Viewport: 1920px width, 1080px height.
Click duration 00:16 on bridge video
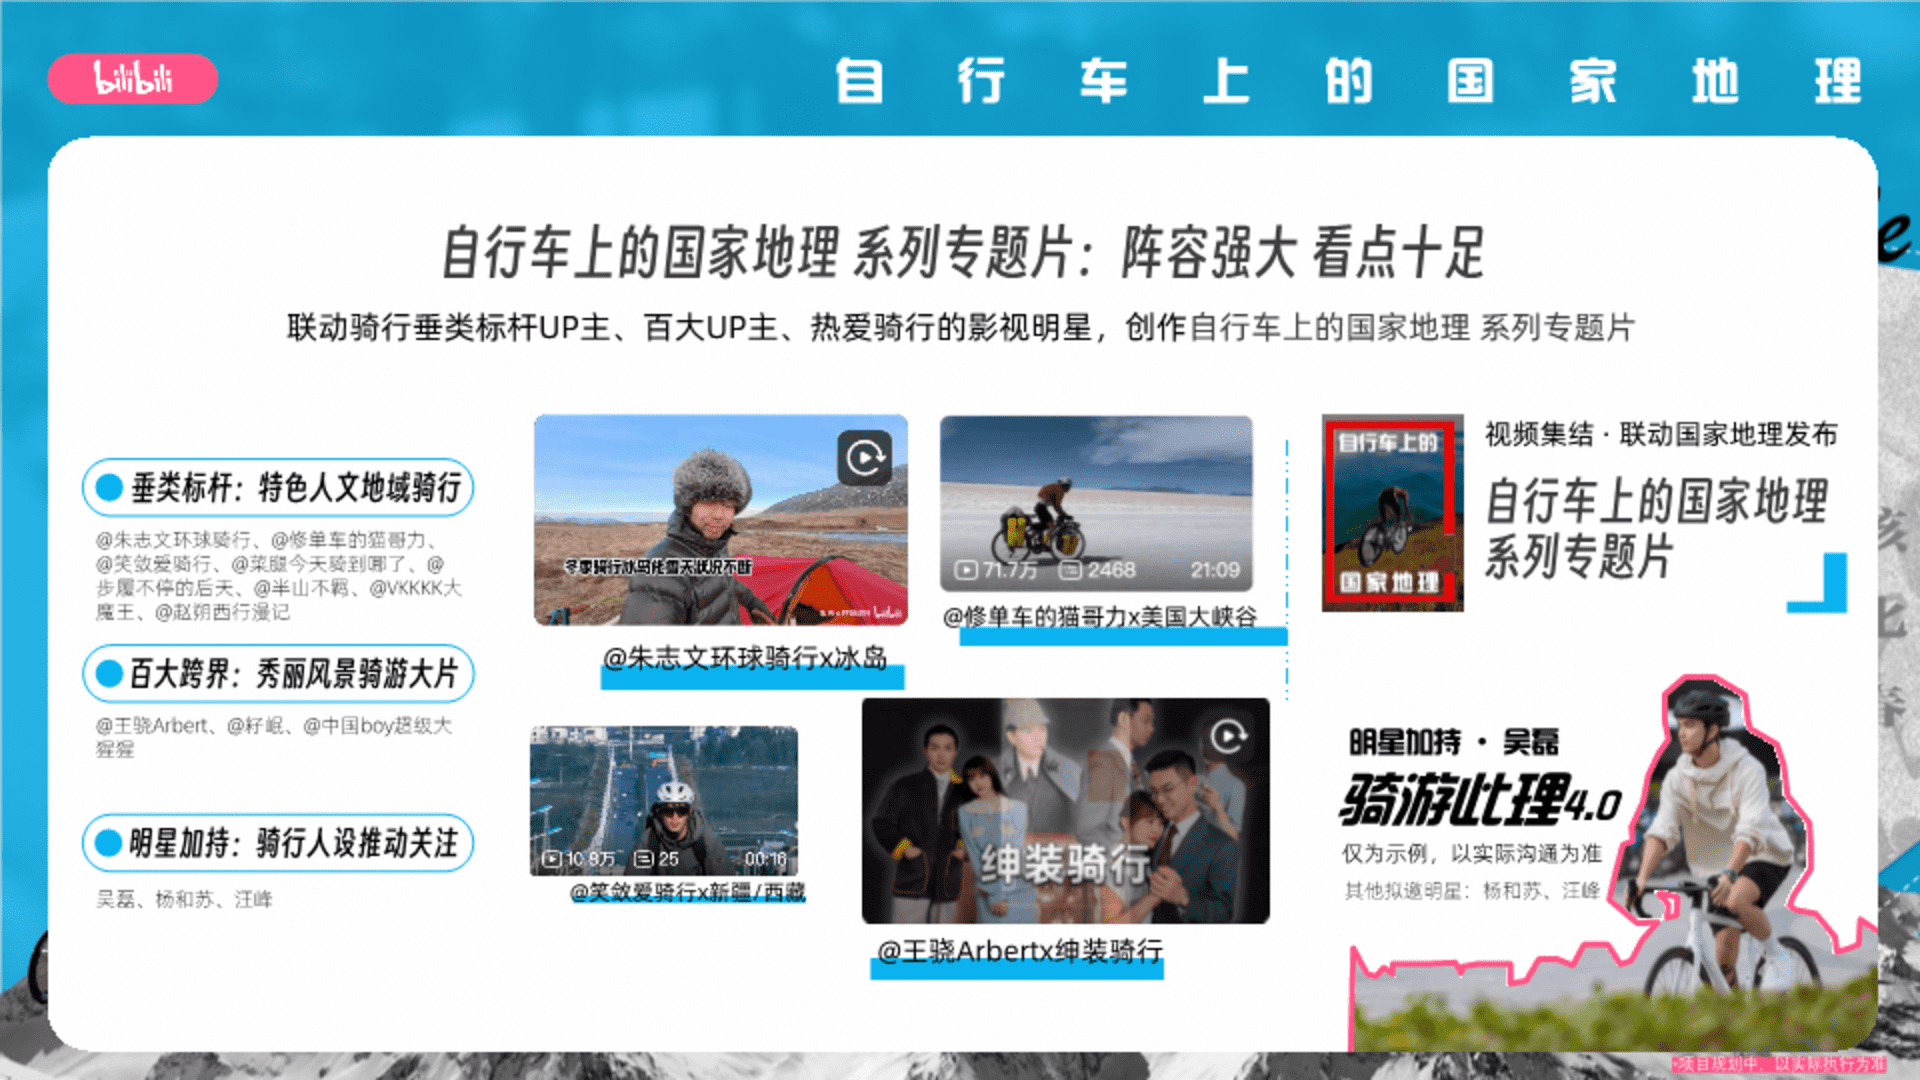[766, 859]
